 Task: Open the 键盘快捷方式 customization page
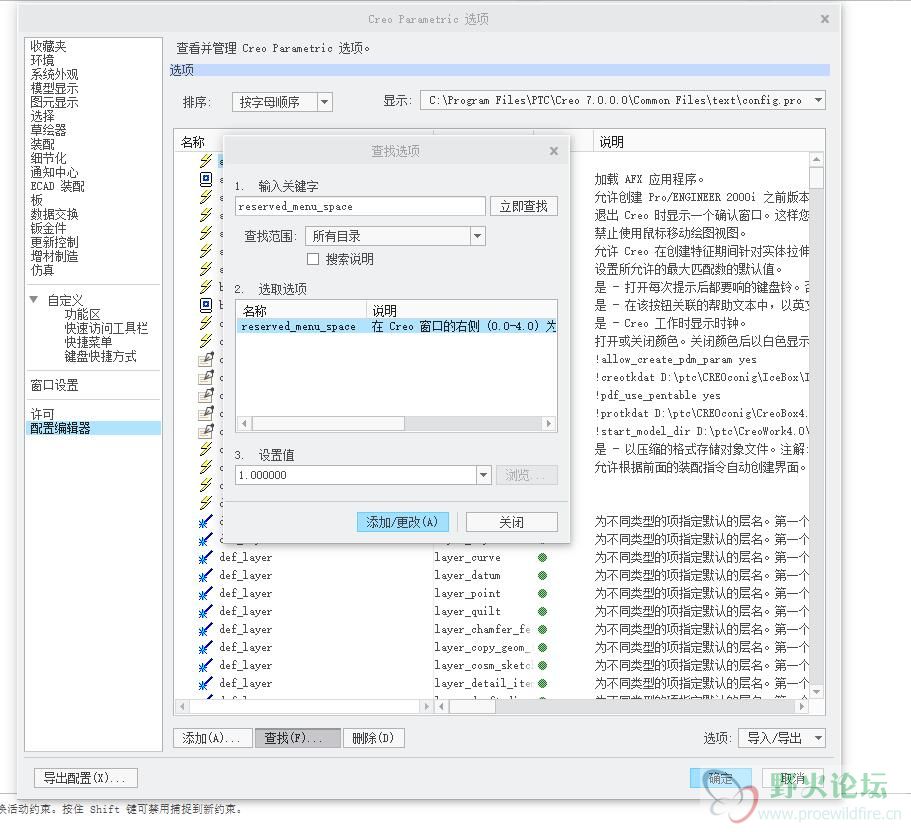click(101, 356)
